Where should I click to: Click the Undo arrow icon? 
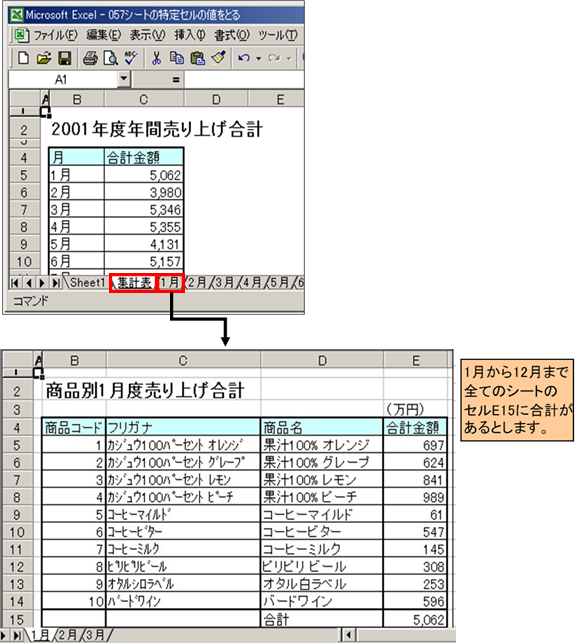tap(244, 58)
